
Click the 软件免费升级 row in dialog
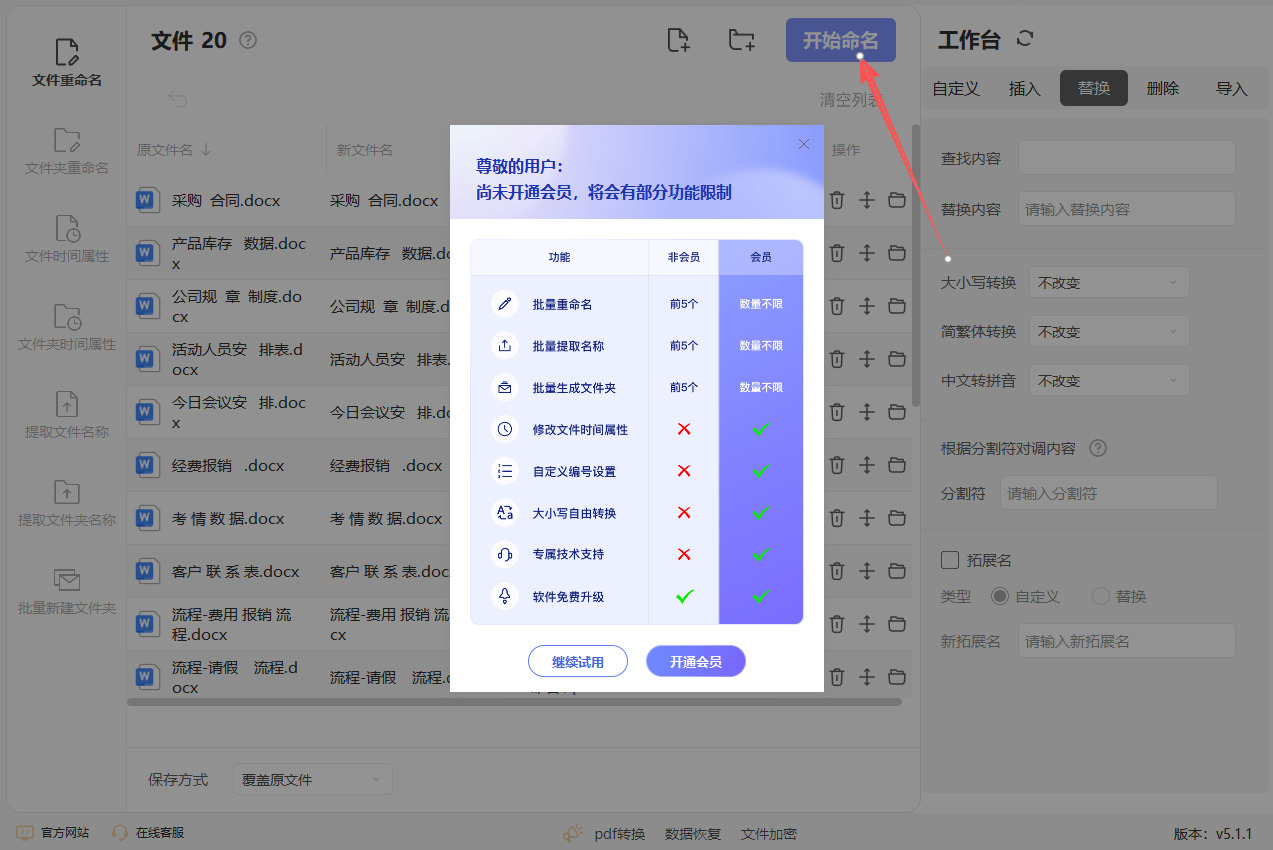click(x=637, y=596)
